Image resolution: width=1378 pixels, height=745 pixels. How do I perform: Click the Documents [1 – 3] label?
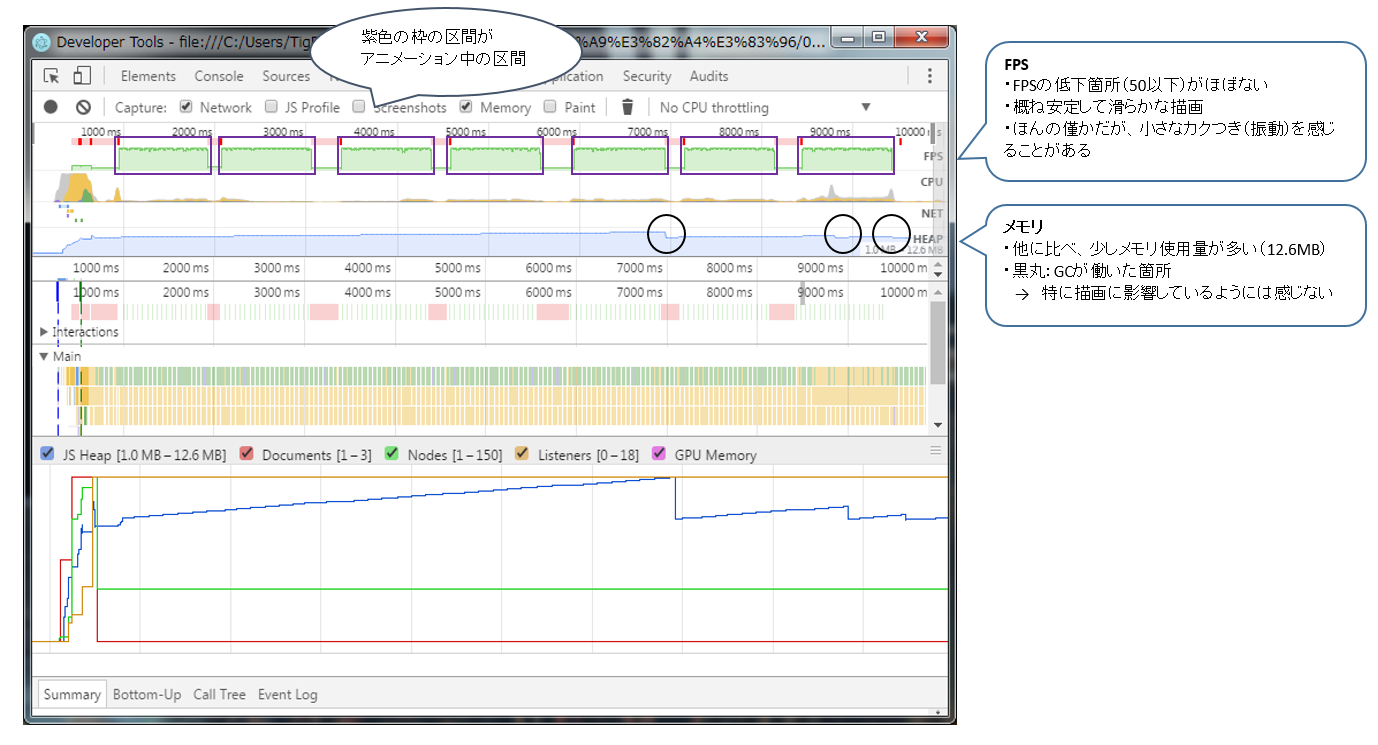click(x=317, y=455)
